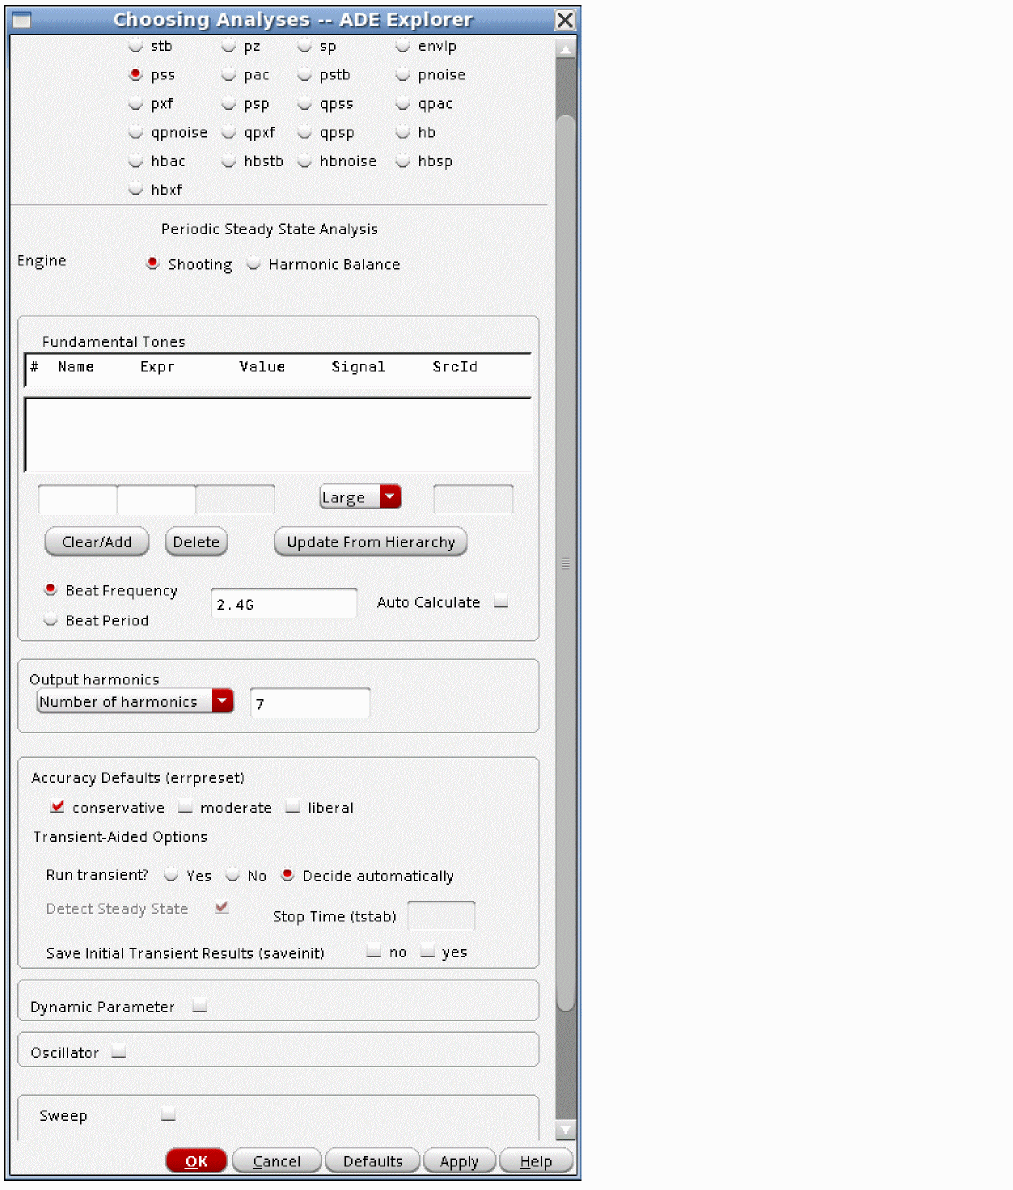Choose the pxf analysis option
Viewport: 1013px width, 1190px height.
coord(136,103)
